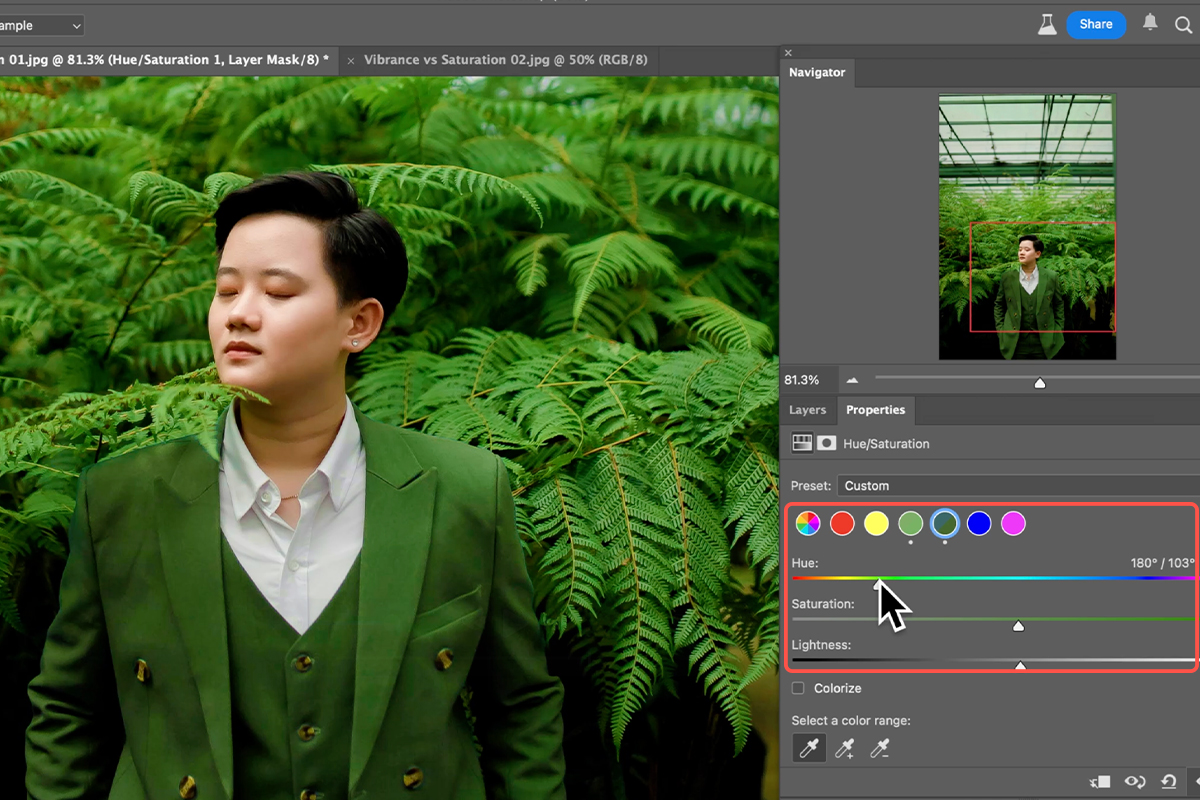Click the Subtract from Sample eyedropper
The width and height of the screenshot is (1200, 800).
[880, 748]
